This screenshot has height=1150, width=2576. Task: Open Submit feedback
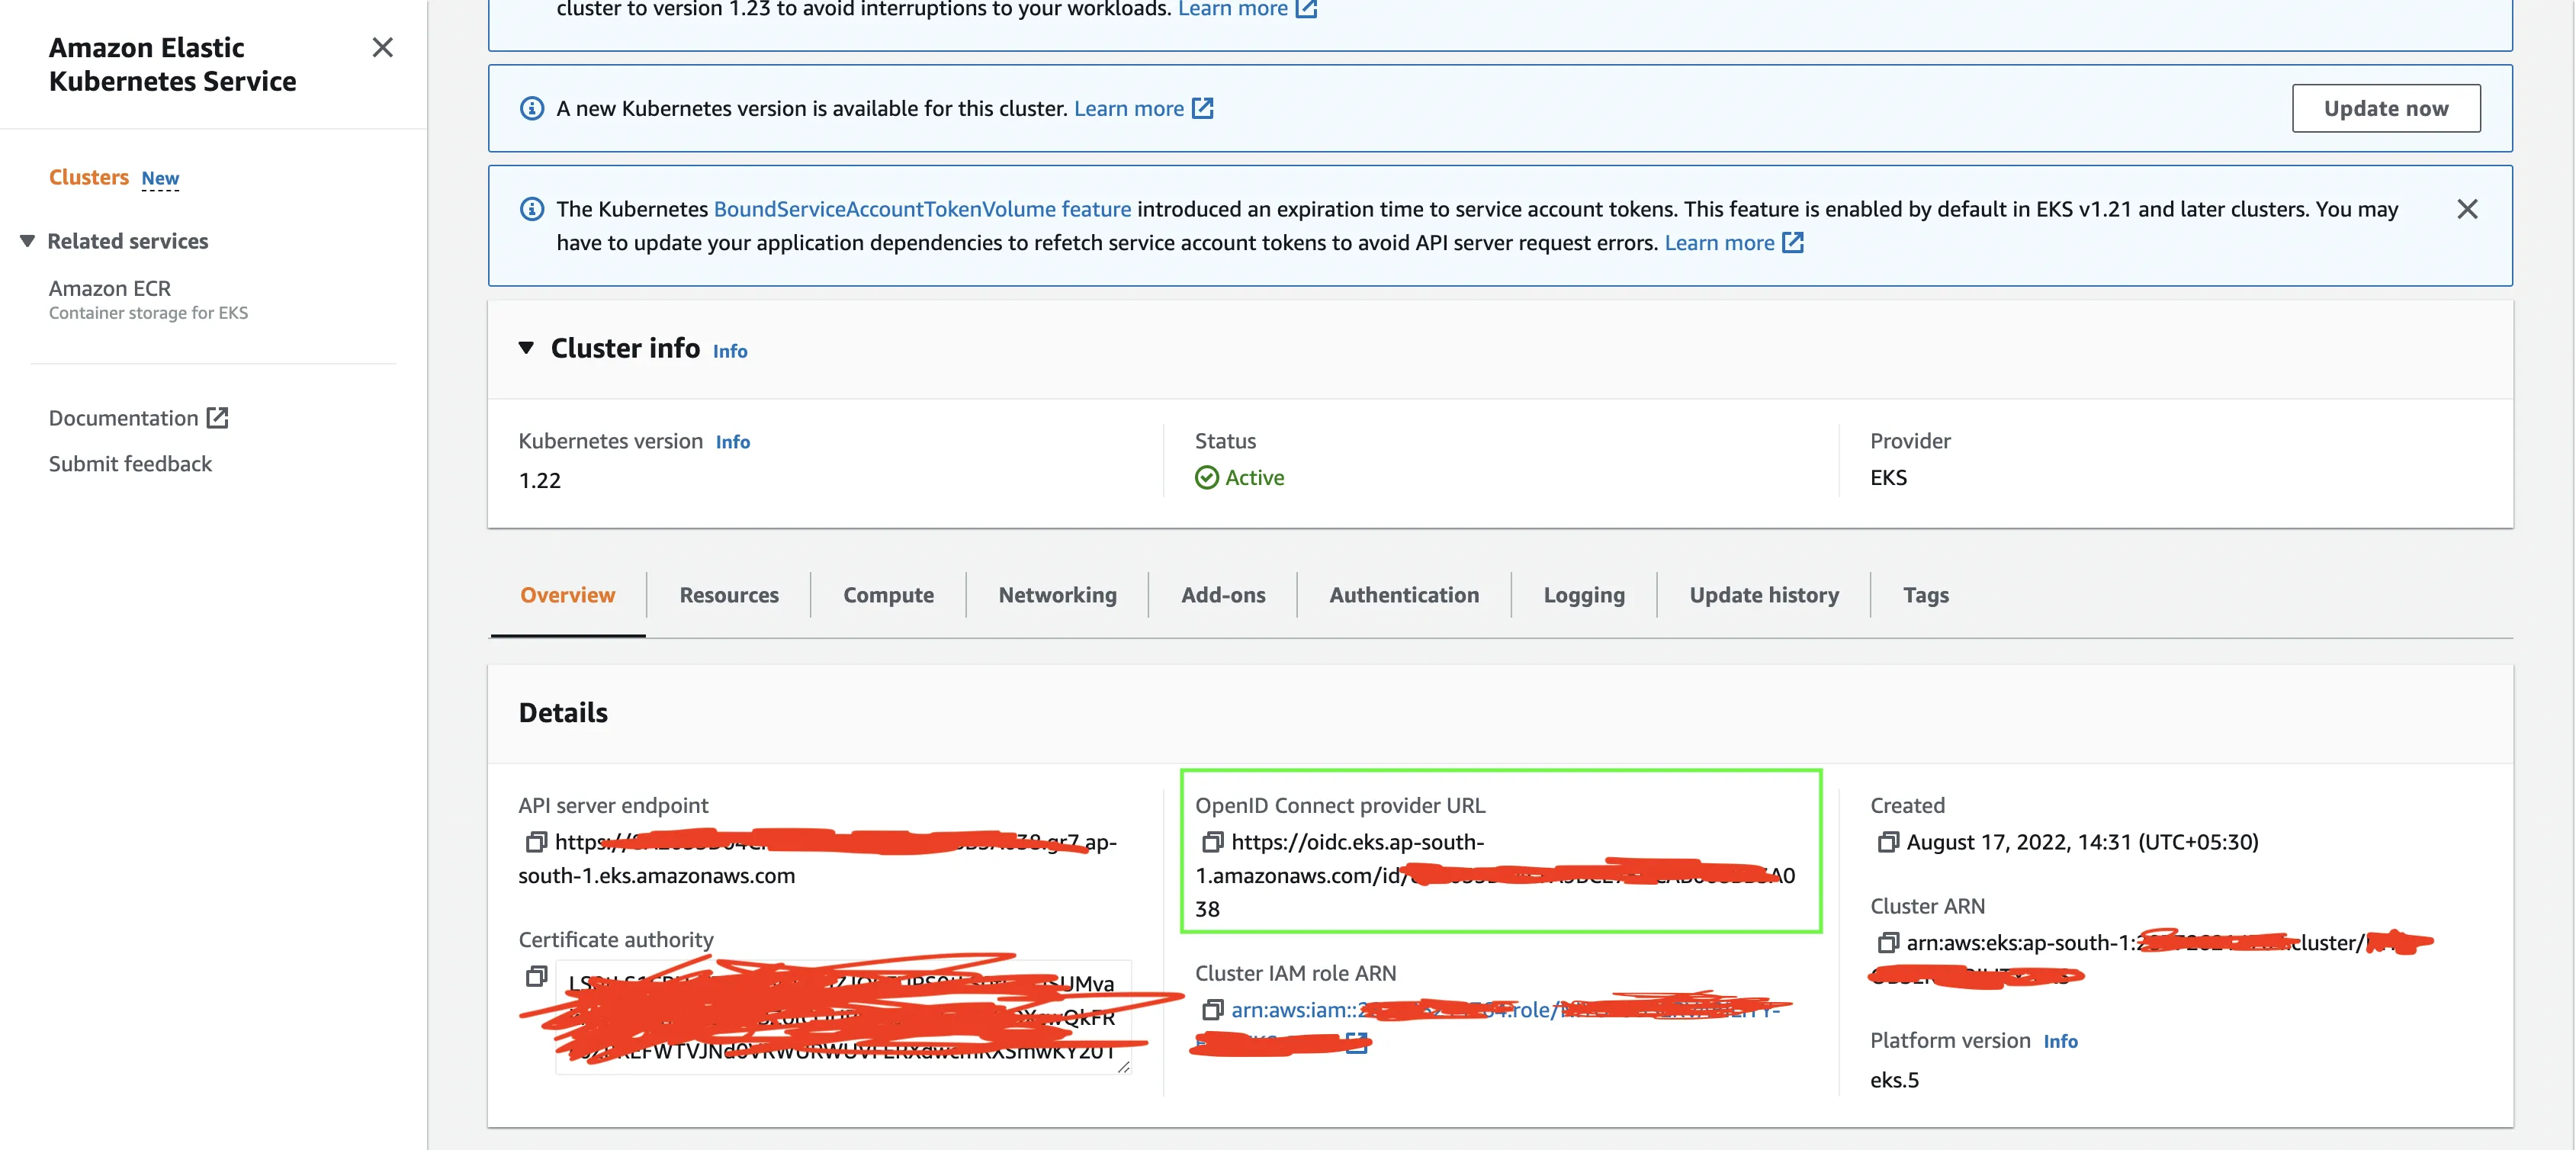[130, 464]
